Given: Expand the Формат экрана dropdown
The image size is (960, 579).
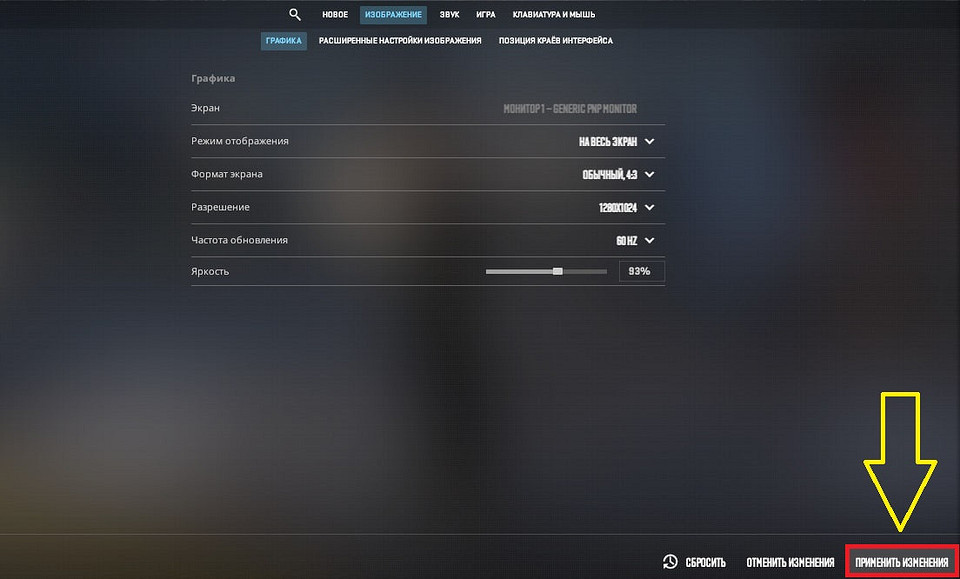Looking at the screenshot, I should [649, 174].
